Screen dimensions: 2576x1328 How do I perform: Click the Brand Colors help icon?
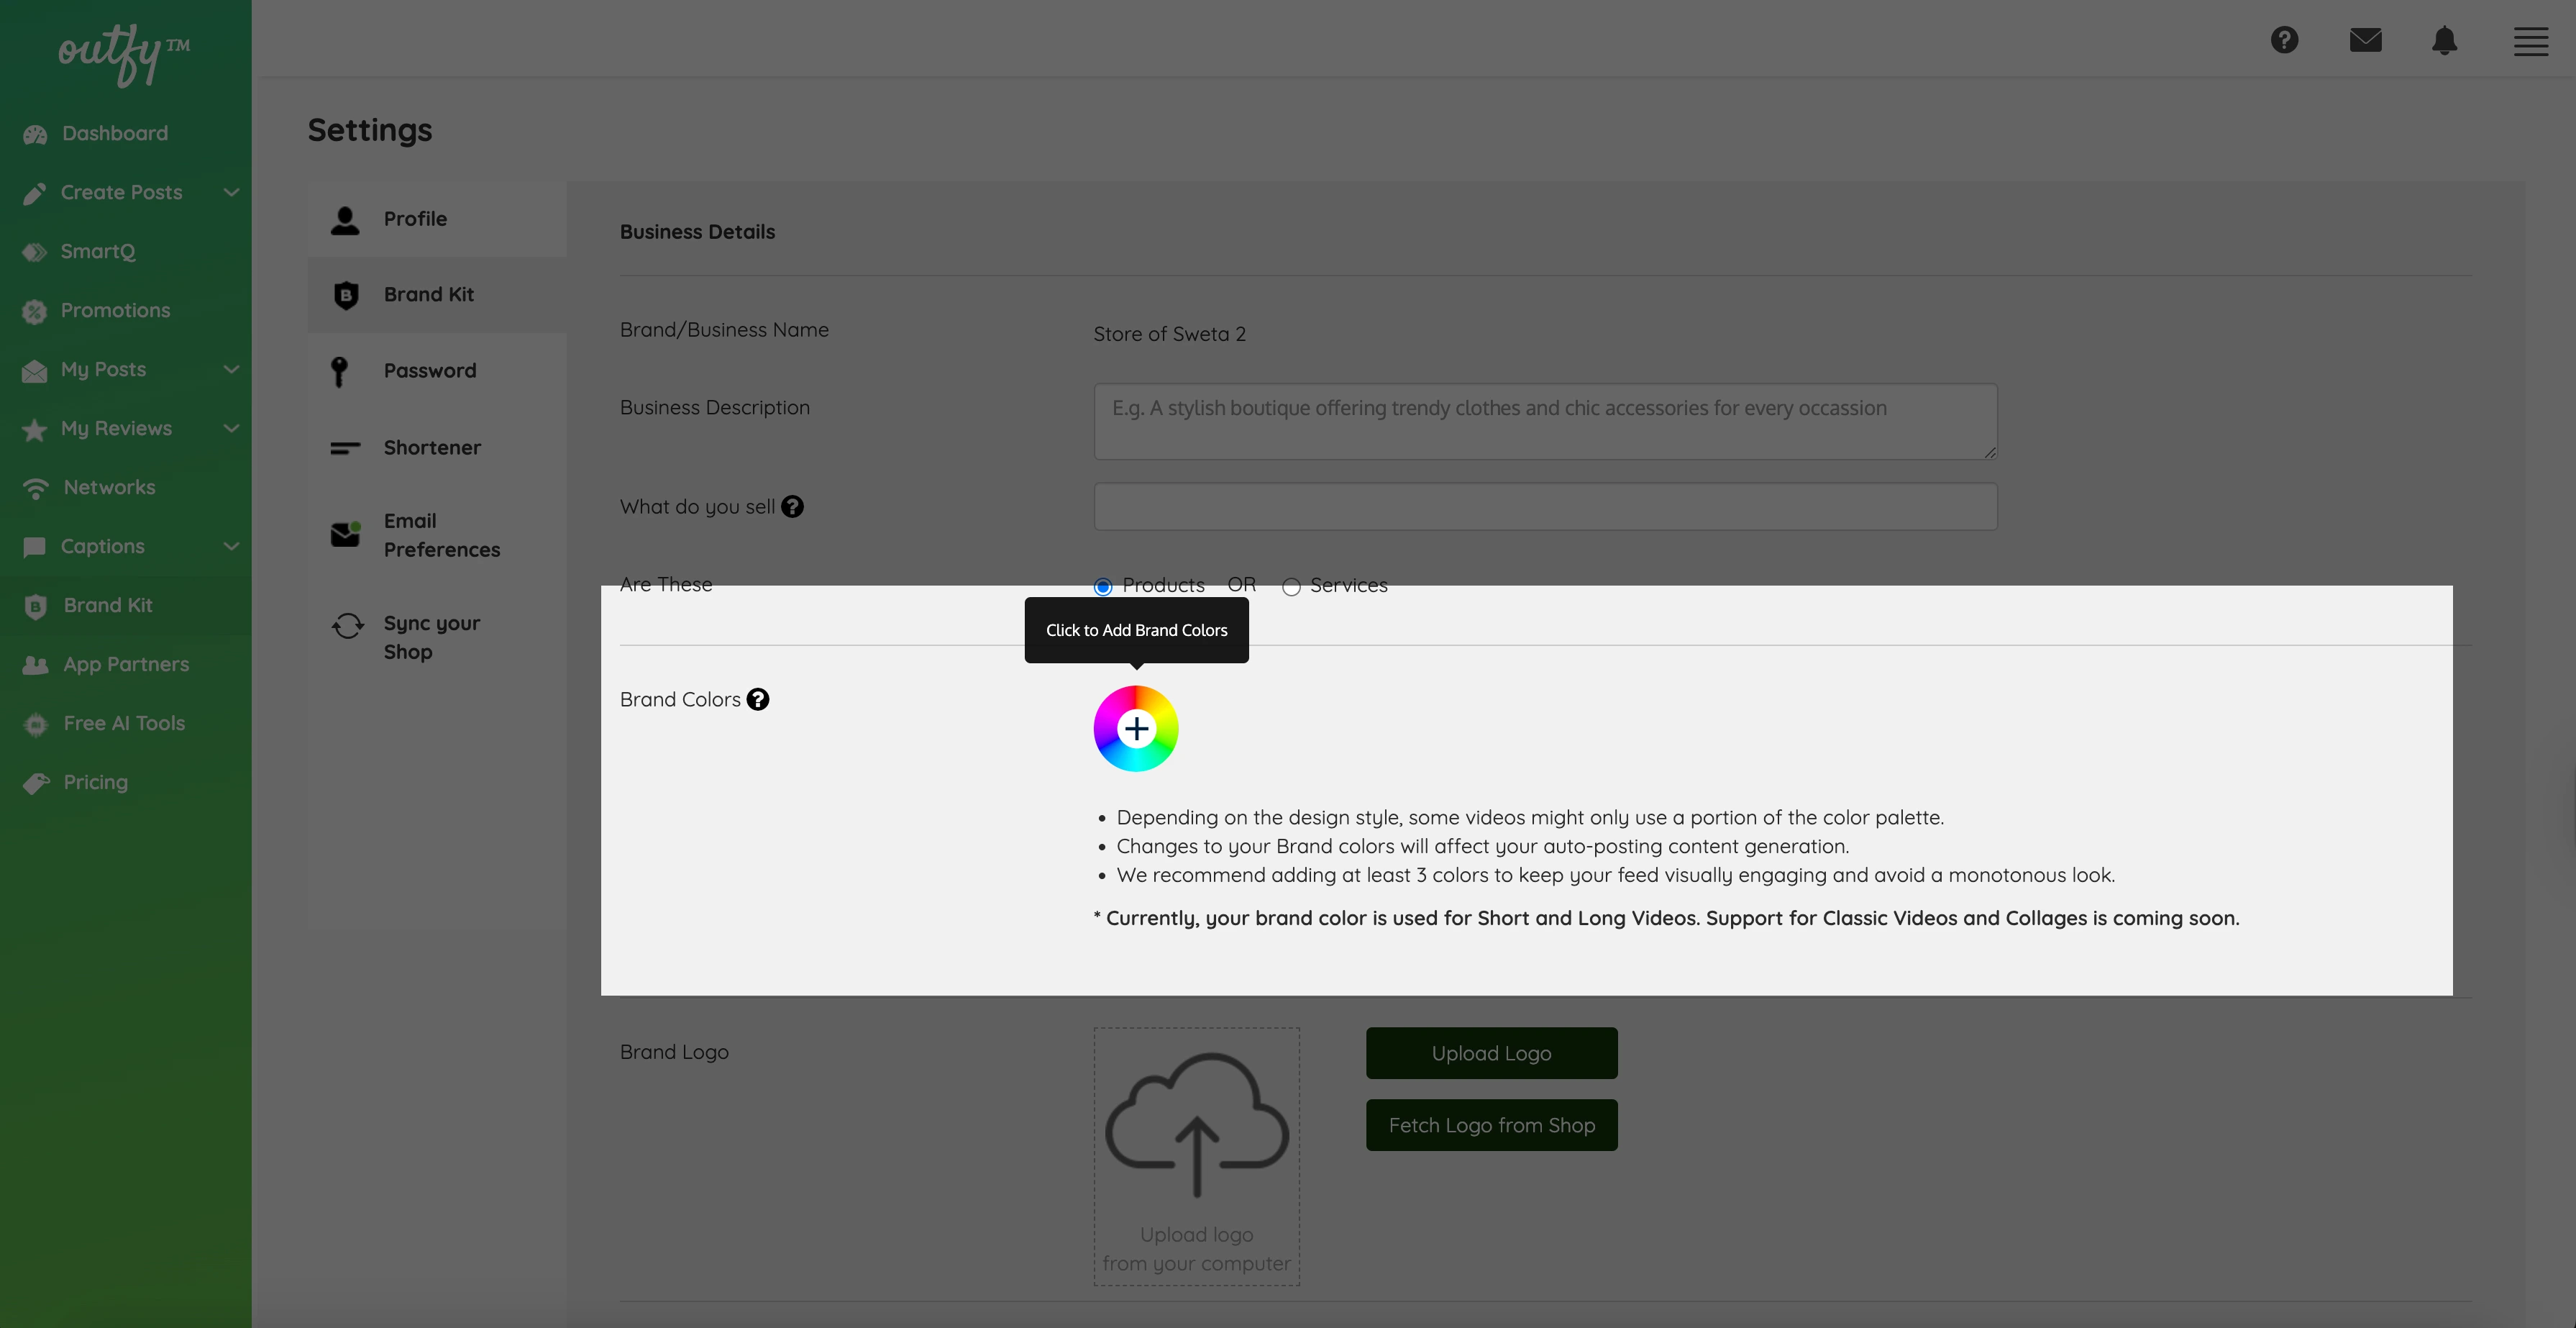point(758,699)
